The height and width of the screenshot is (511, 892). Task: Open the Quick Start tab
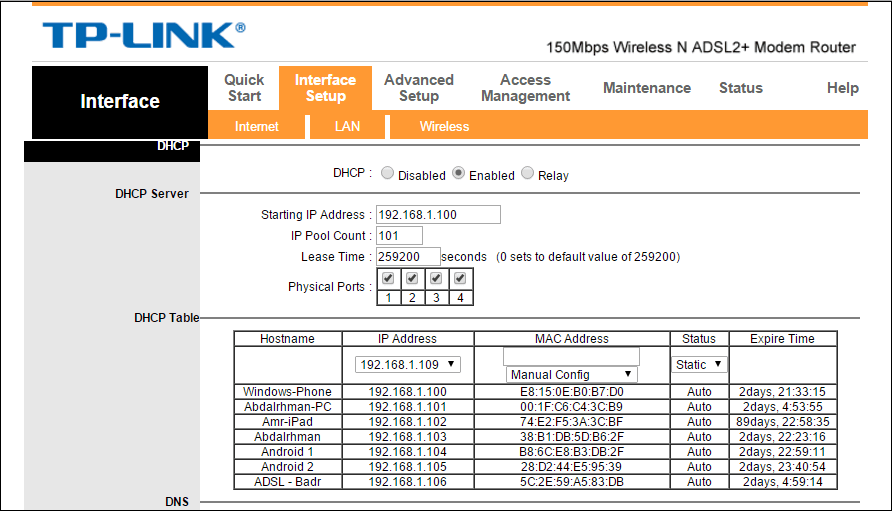coord(244,88)
